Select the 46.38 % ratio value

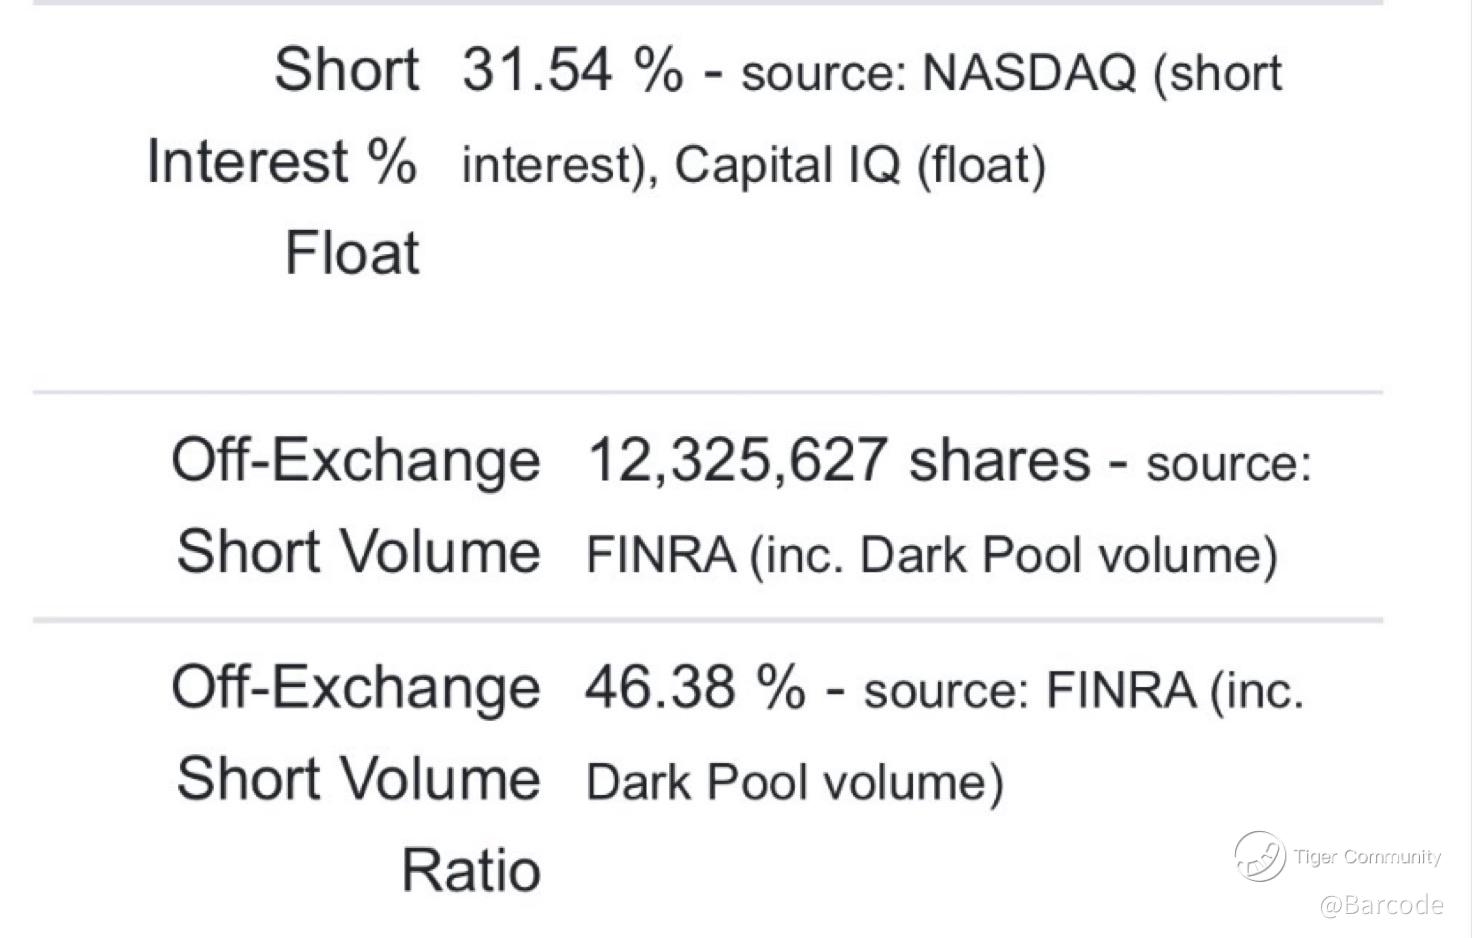(x=694, y=688)
